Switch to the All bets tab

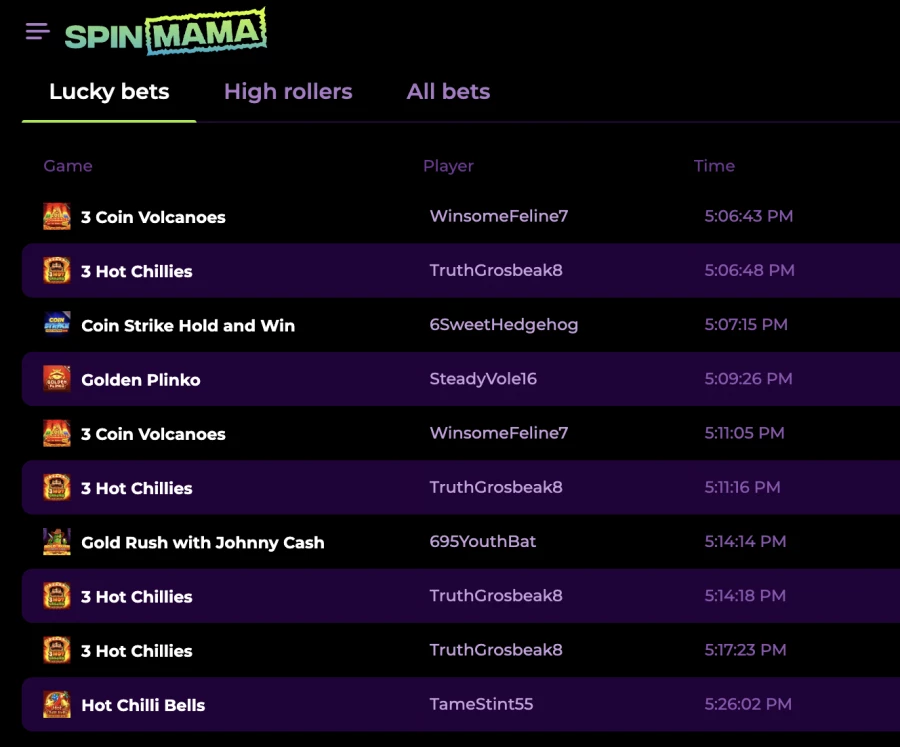coord(448,92)
